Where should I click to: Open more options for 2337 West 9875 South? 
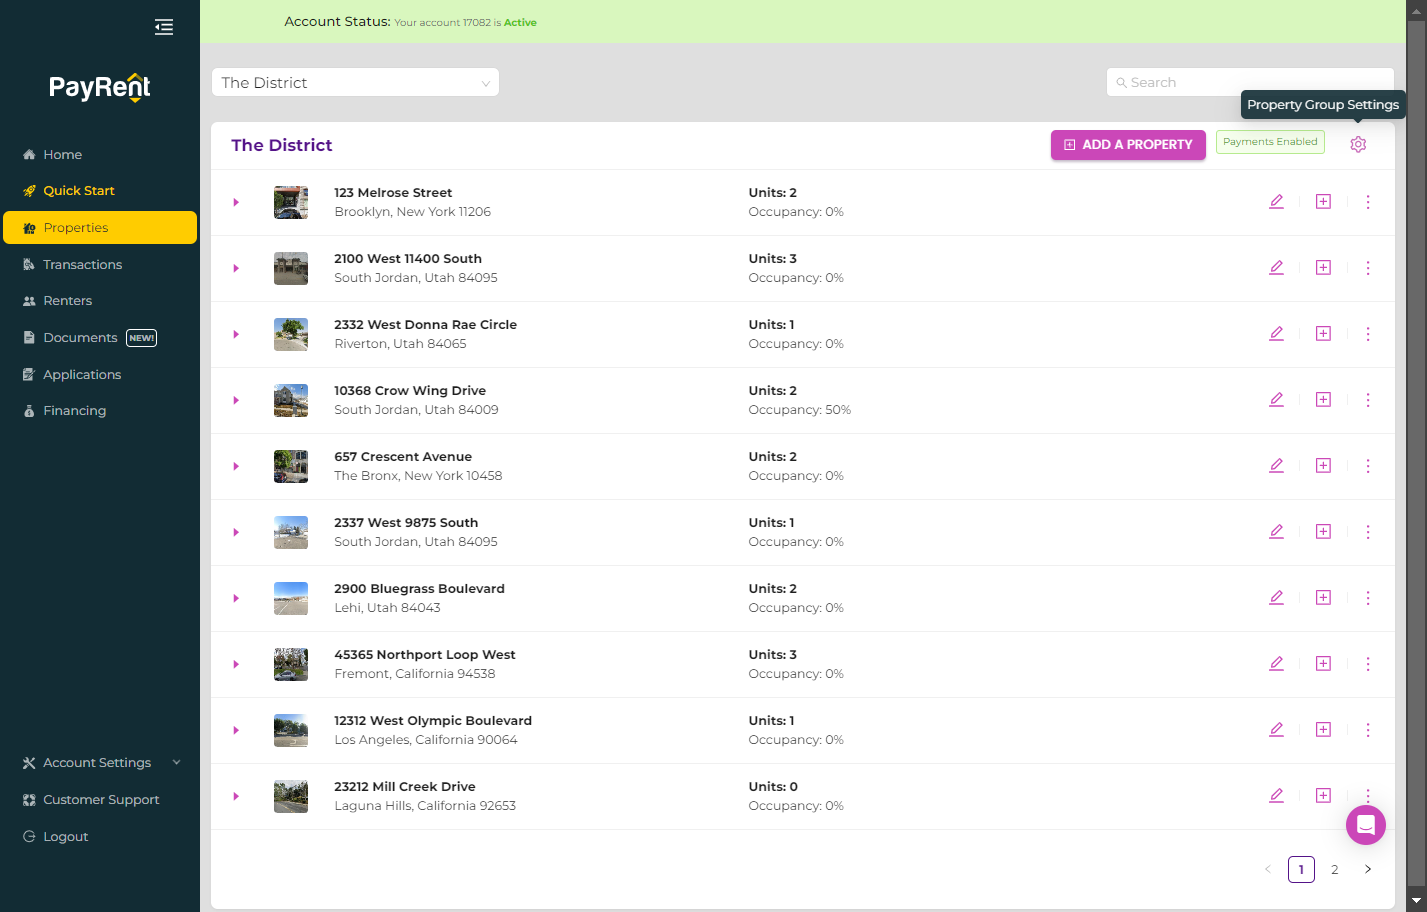[x=1368, y=532]
